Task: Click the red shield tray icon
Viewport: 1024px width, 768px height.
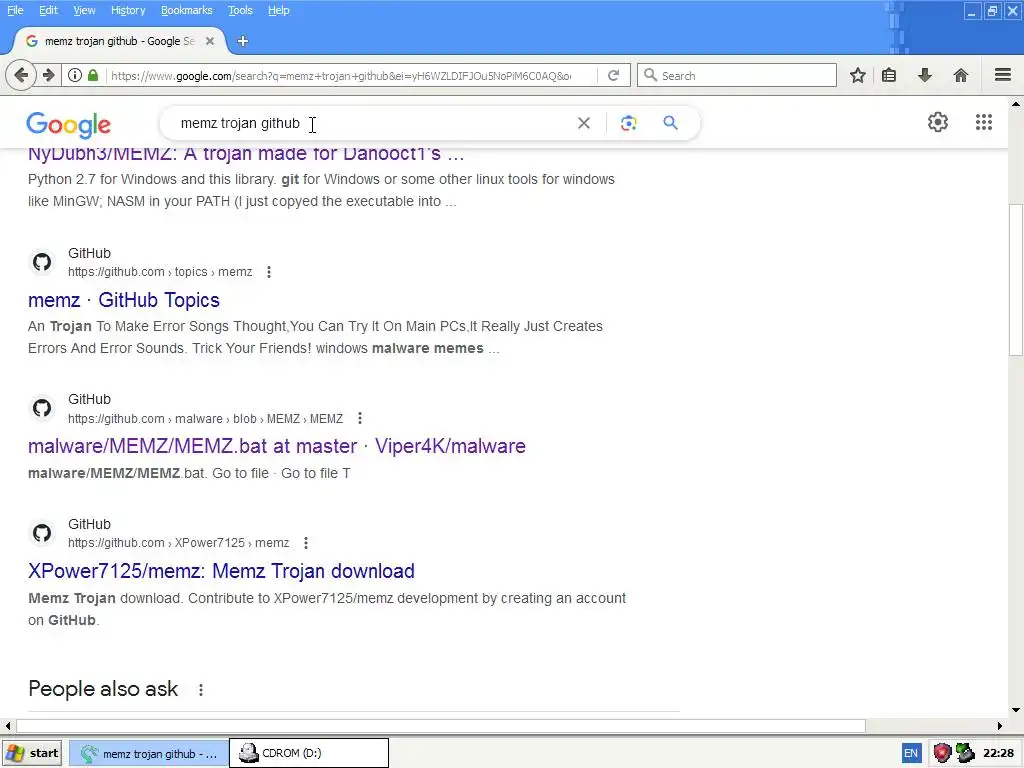Action: coord(942,754)
